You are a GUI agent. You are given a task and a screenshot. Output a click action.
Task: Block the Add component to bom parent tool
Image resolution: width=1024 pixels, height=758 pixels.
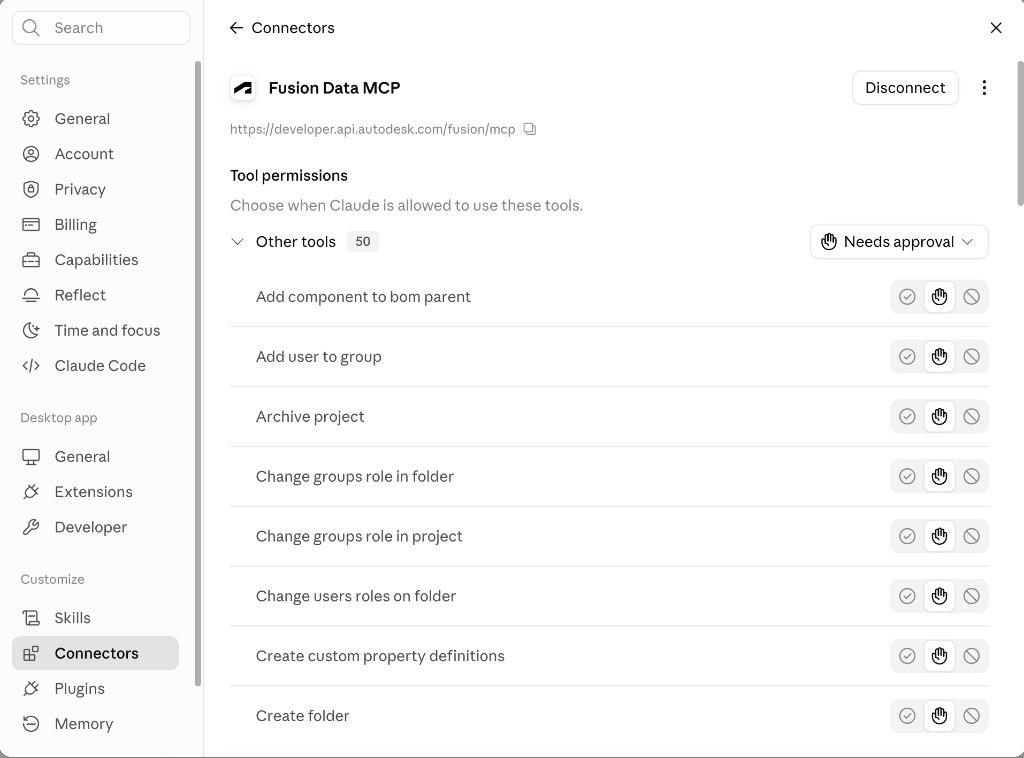(x=971, y=296)
